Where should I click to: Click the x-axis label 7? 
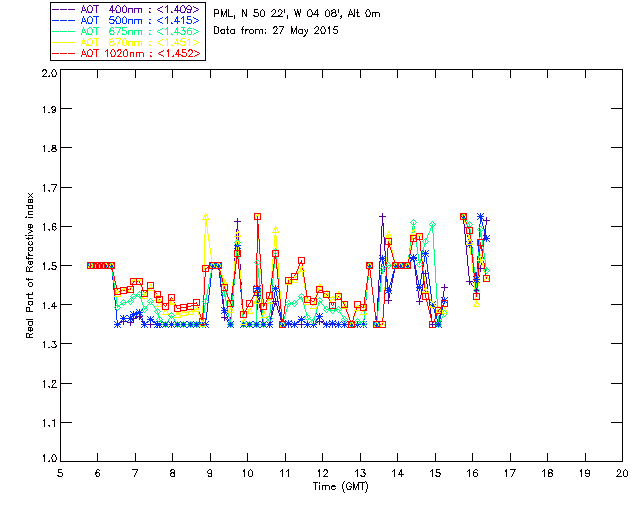coord(135,473)
